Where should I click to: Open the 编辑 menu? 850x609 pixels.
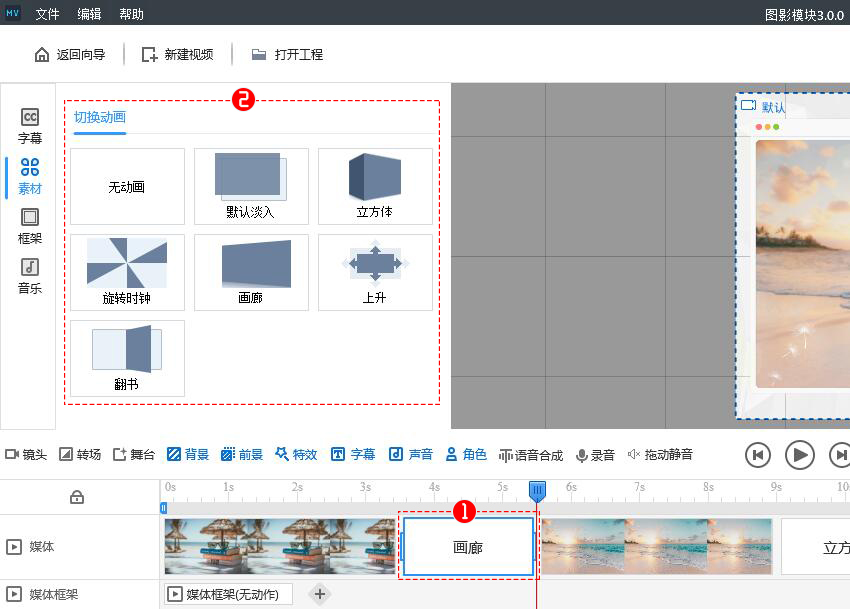[x=89, y=14]
